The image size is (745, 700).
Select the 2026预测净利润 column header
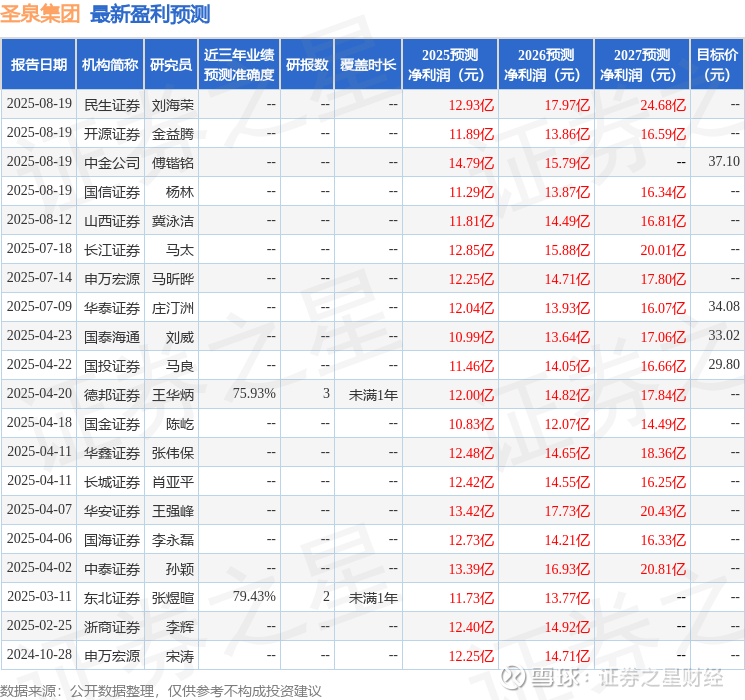(x=546, y=65)
